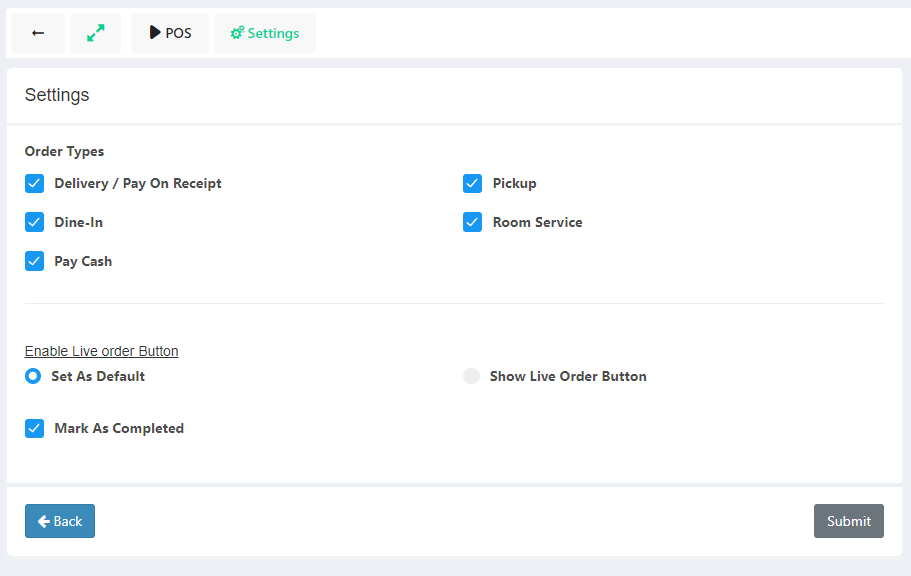This screenshot has width=911, height=576.
Task: Click the Show Live Order Button label
Action: (x=568, y=376)
